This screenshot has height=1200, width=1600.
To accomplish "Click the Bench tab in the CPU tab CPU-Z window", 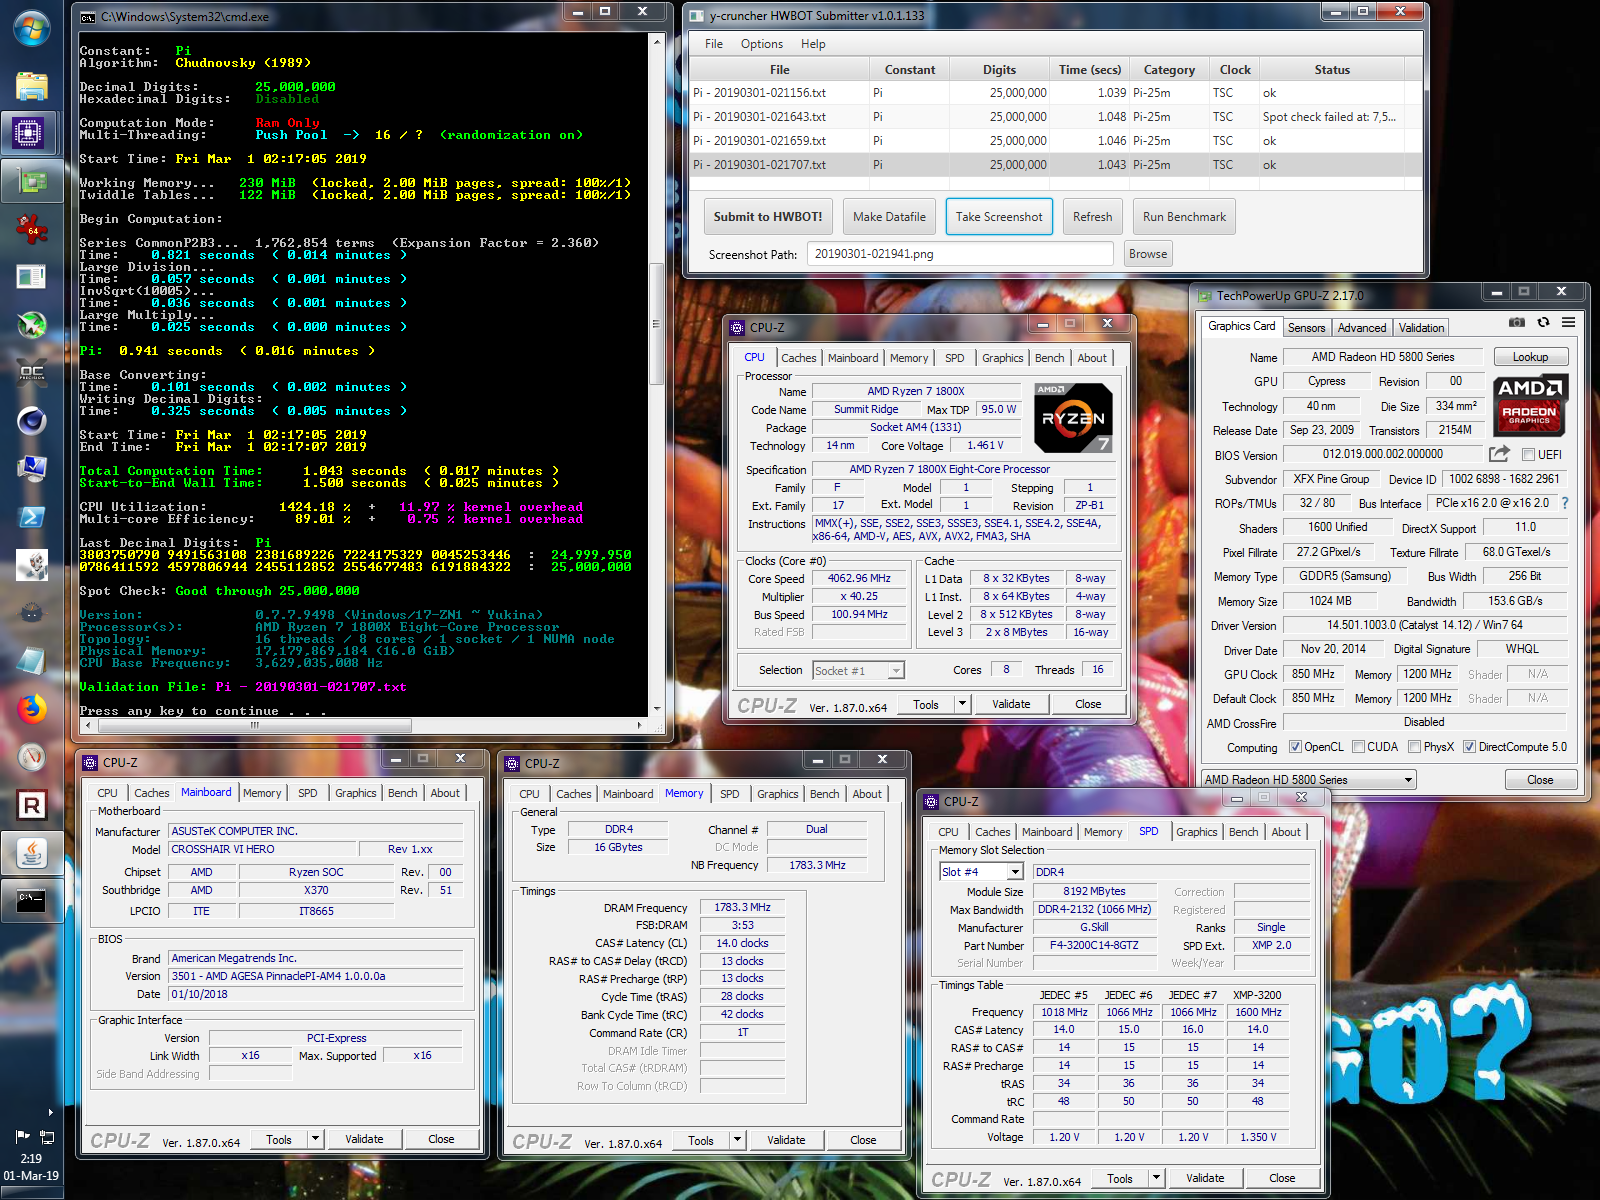I will (x=1049, y=358).
